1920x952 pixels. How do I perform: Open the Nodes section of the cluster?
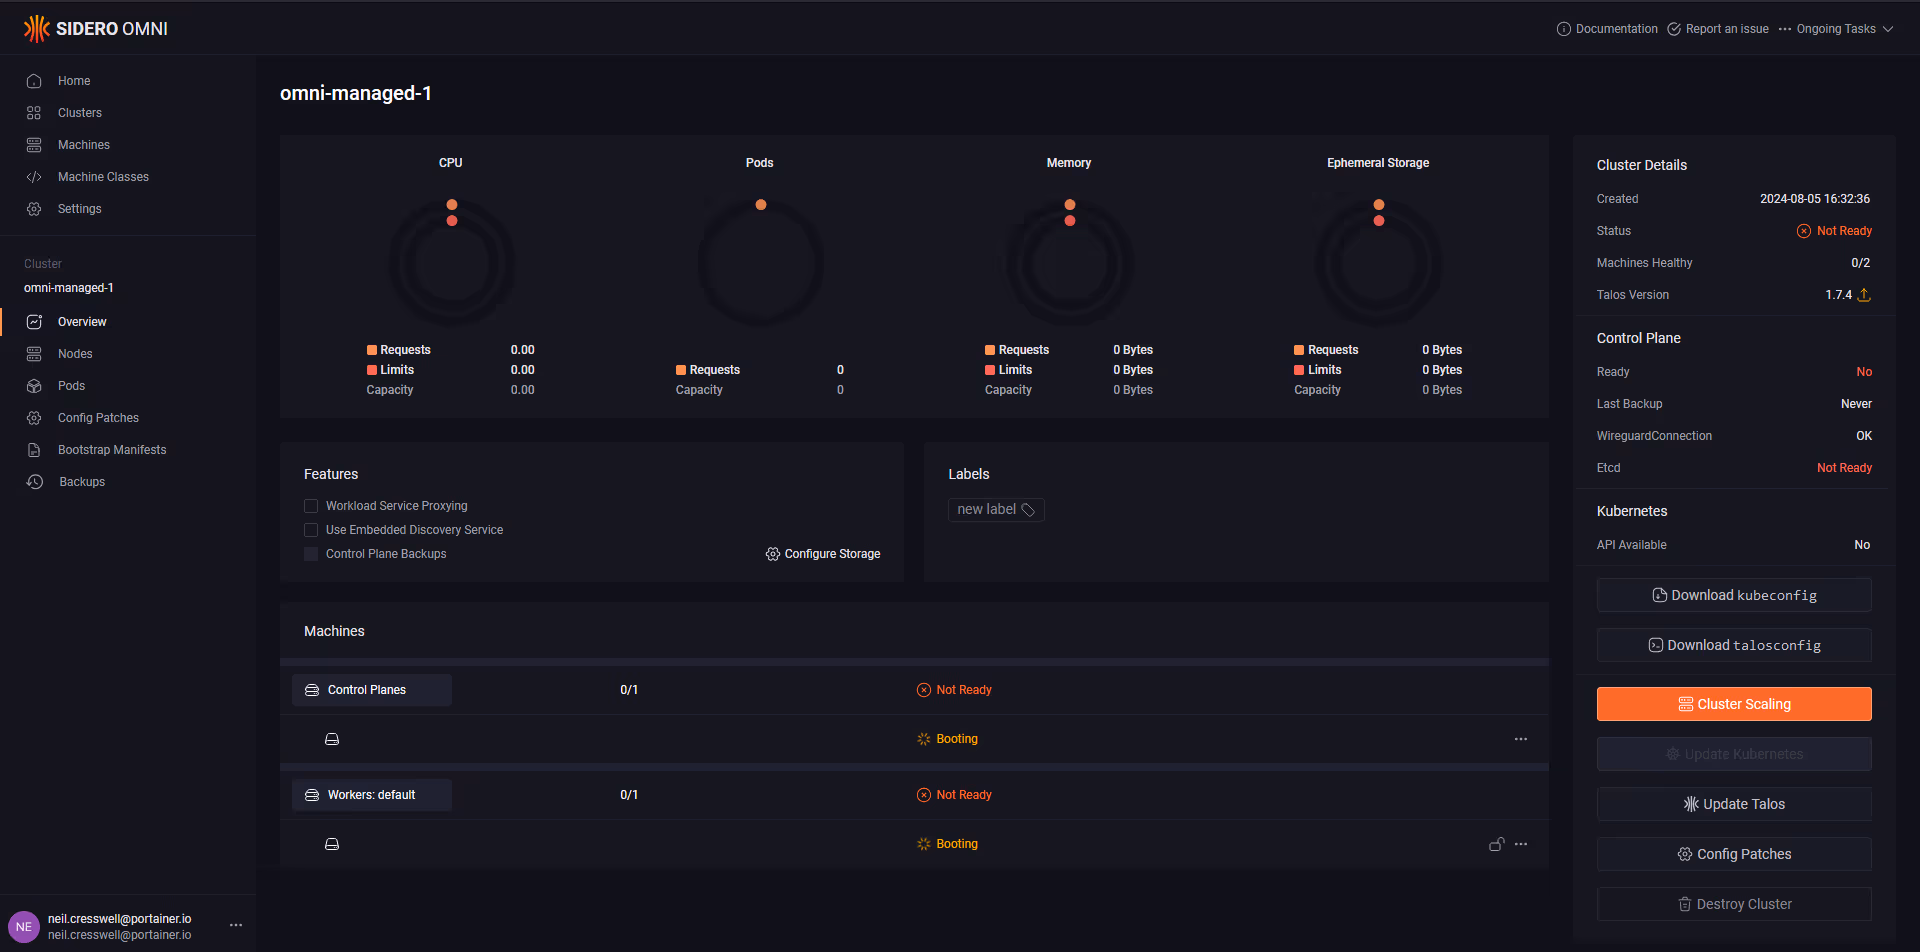coord(75,354)
